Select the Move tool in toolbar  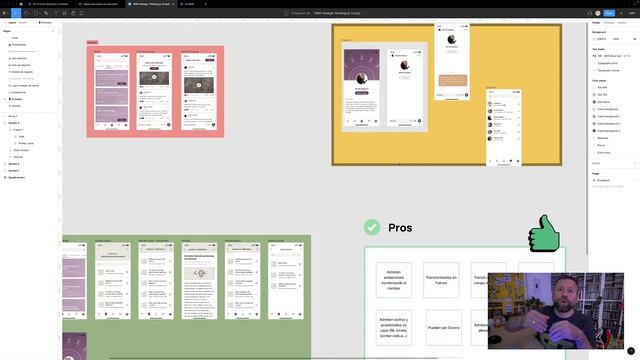point(16,13)
